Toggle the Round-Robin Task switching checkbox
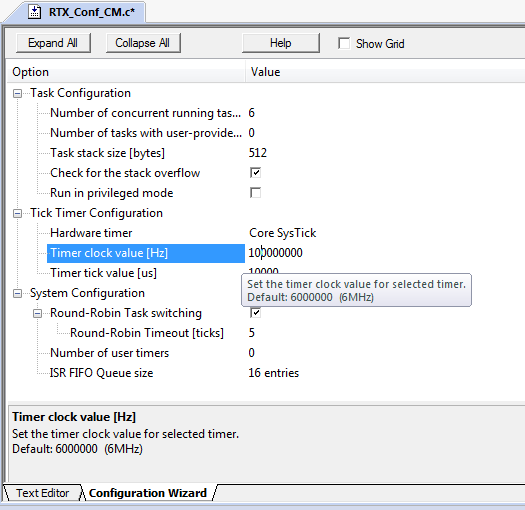The height and width of the screenshot is (510, 525). pyautogui.click(x=255, y=313)
